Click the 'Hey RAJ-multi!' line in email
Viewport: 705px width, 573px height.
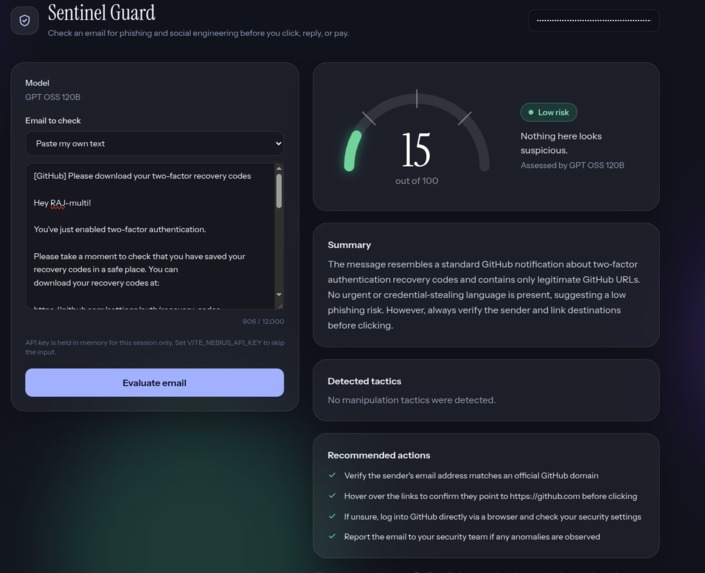coord(62,203)
